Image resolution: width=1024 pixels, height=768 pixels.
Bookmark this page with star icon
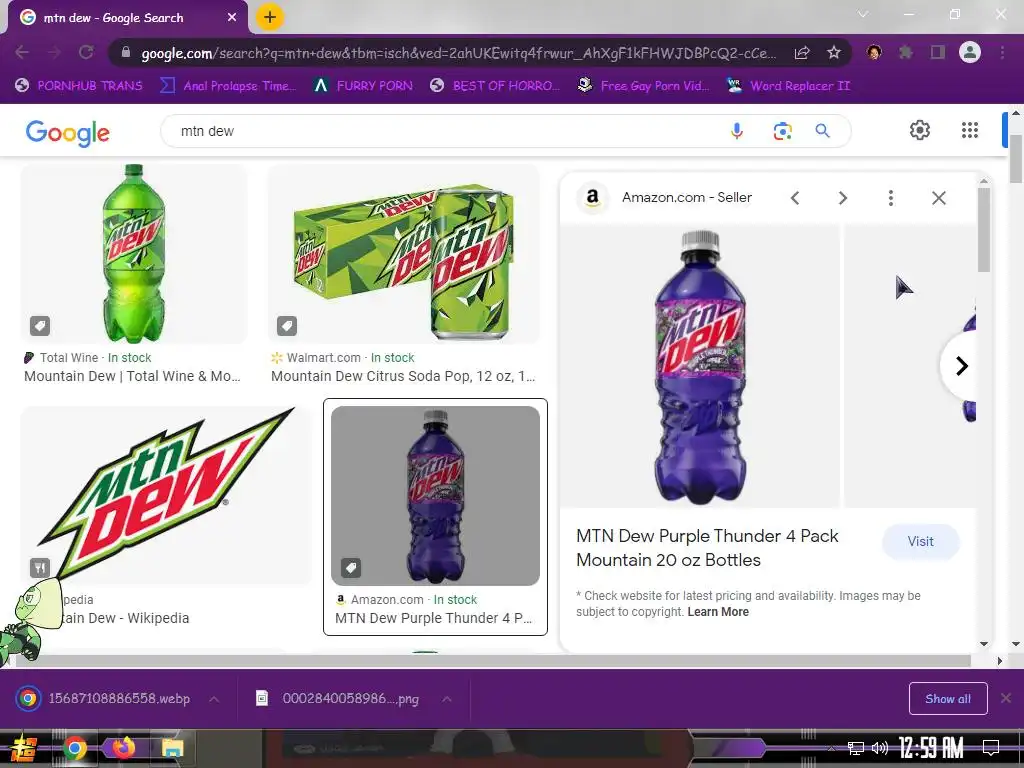point(833,53)
